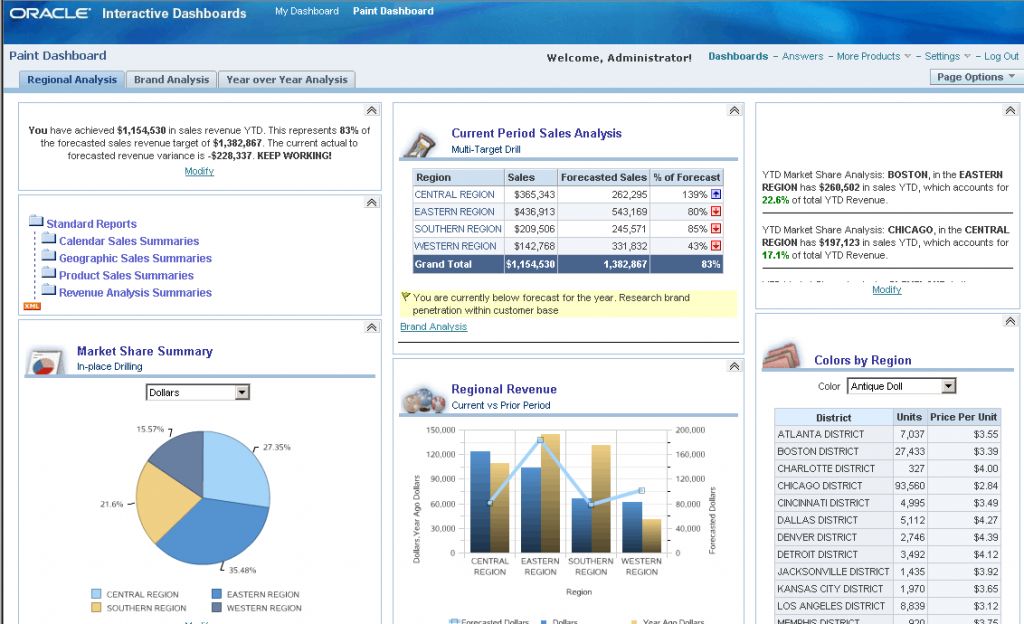
Task: Open Revenue Analysis Summaries report folder
Action: (x=135, y=292)
